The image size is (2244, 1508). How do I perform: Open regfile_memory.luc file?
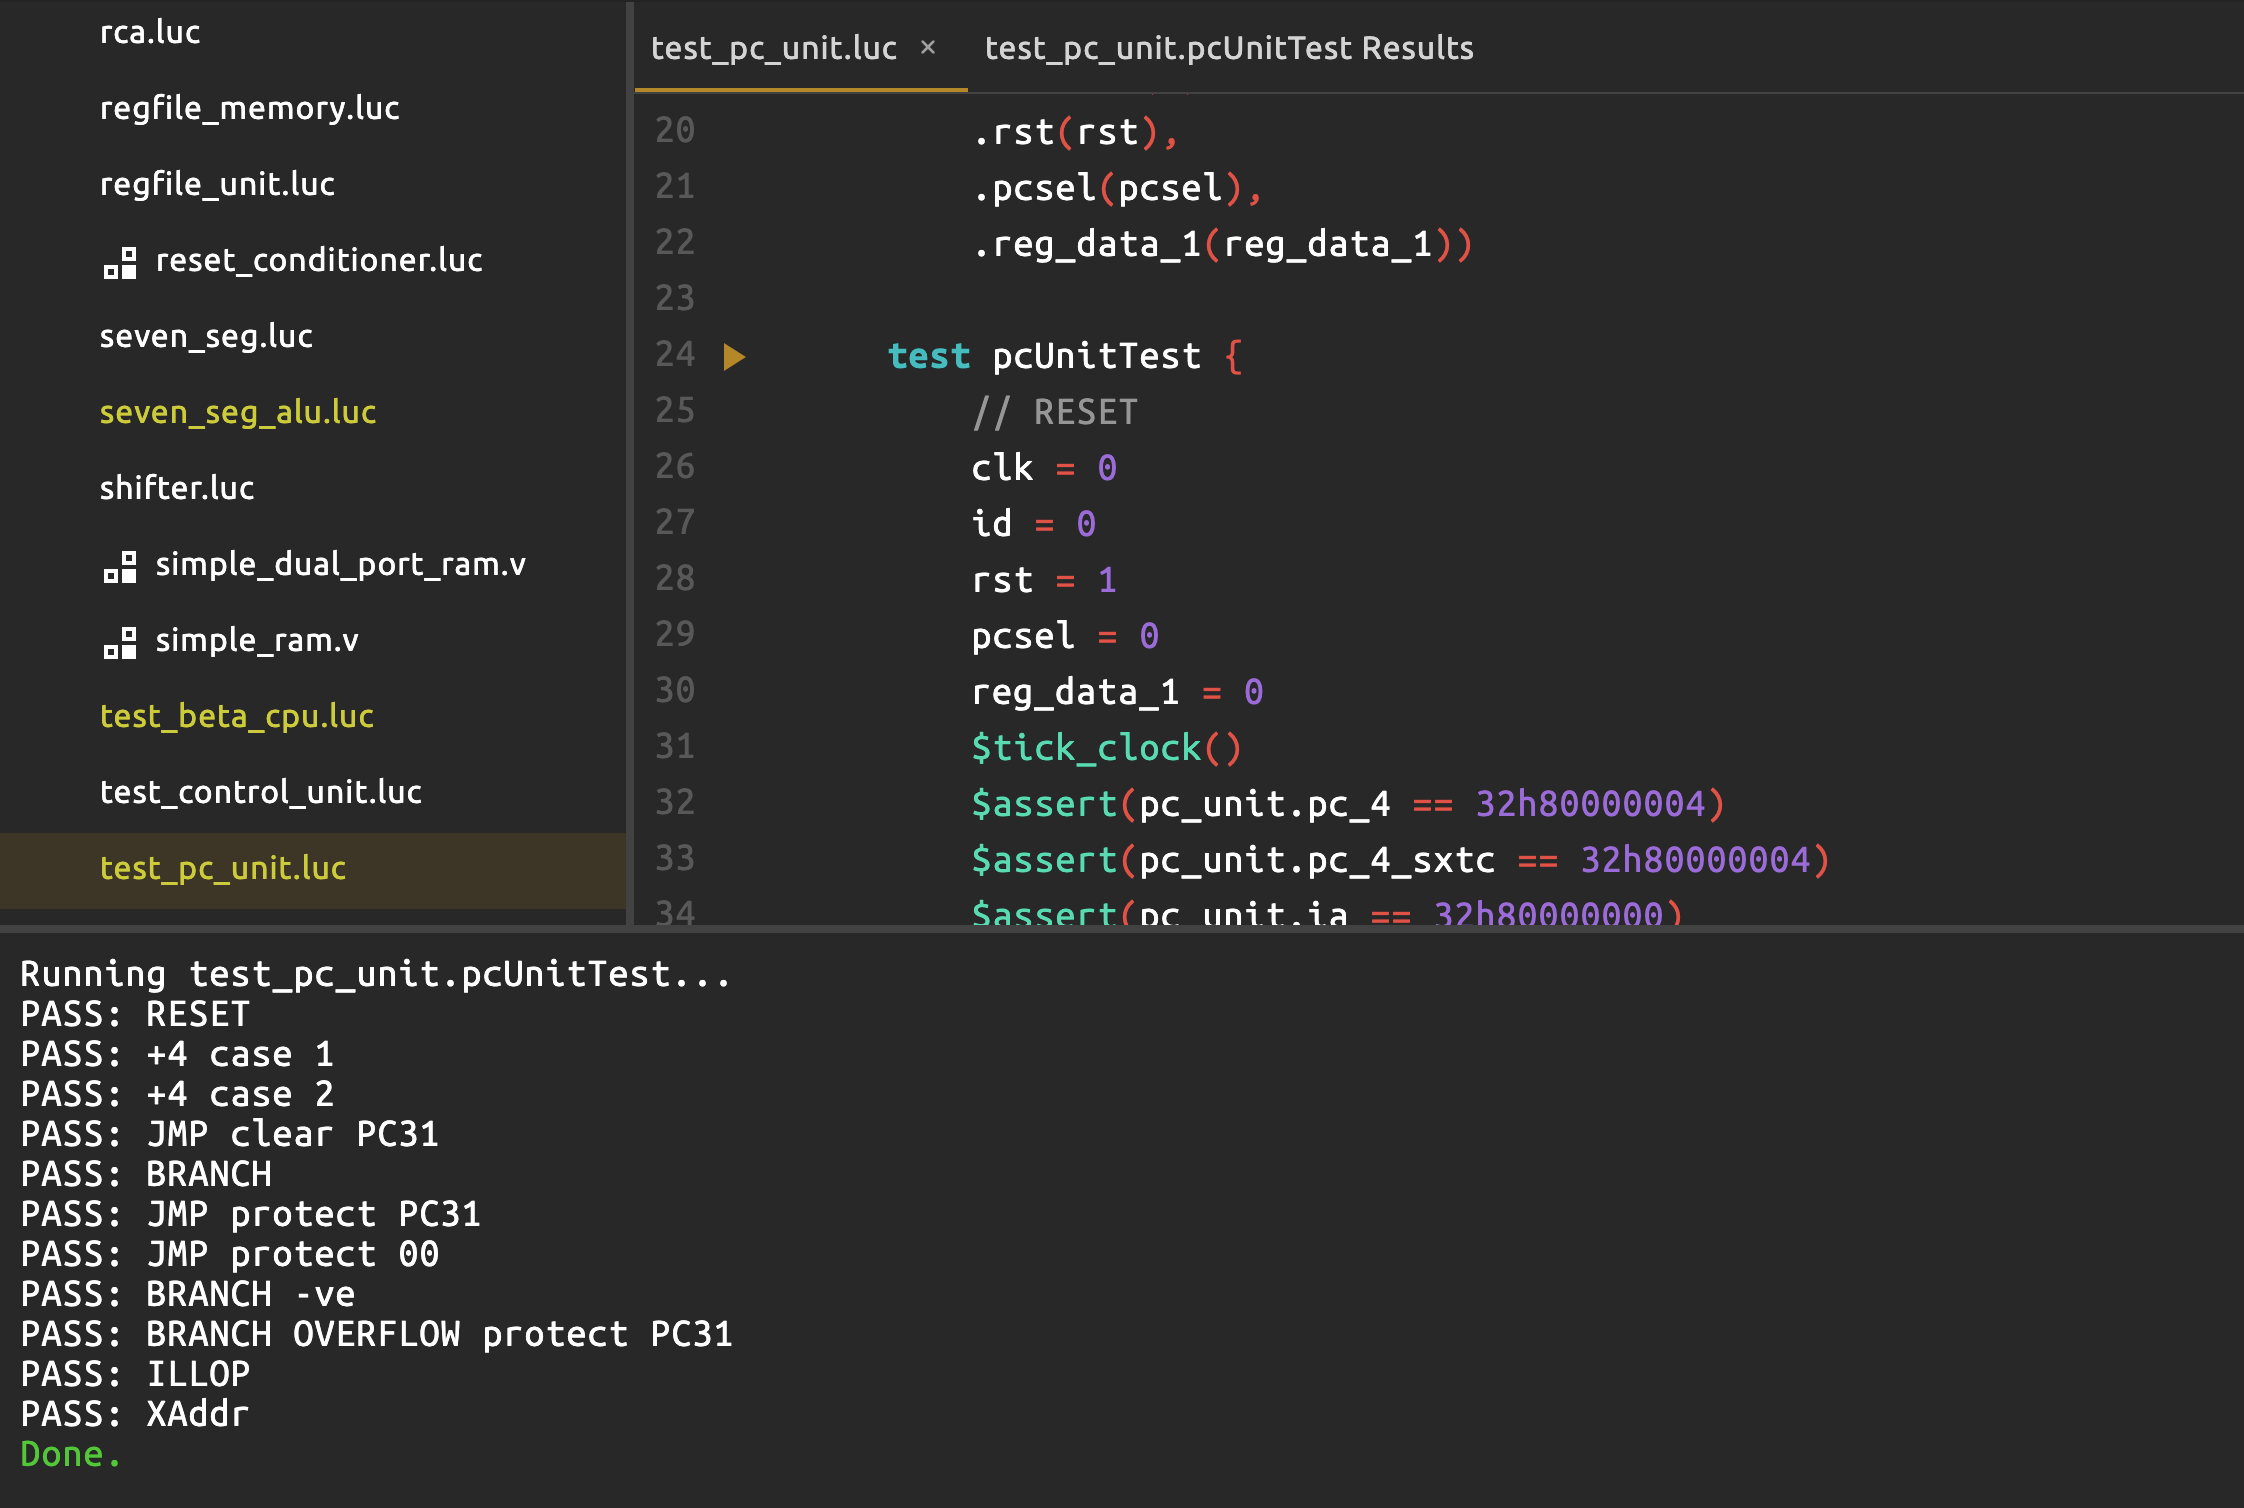point(249,108)
